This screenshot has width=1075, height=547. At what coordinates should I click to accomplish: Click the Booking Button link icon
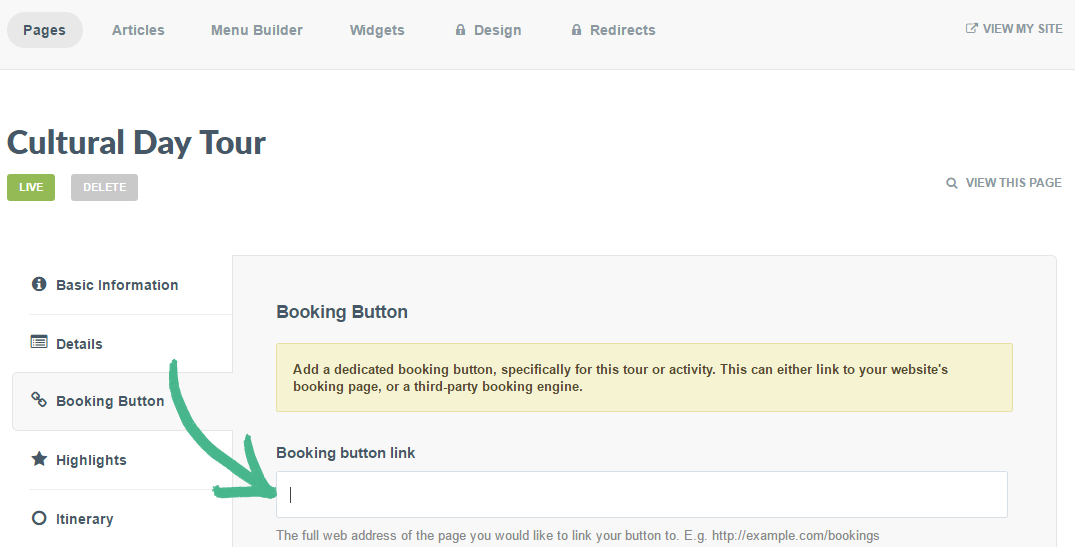click(x=39, y=400)
